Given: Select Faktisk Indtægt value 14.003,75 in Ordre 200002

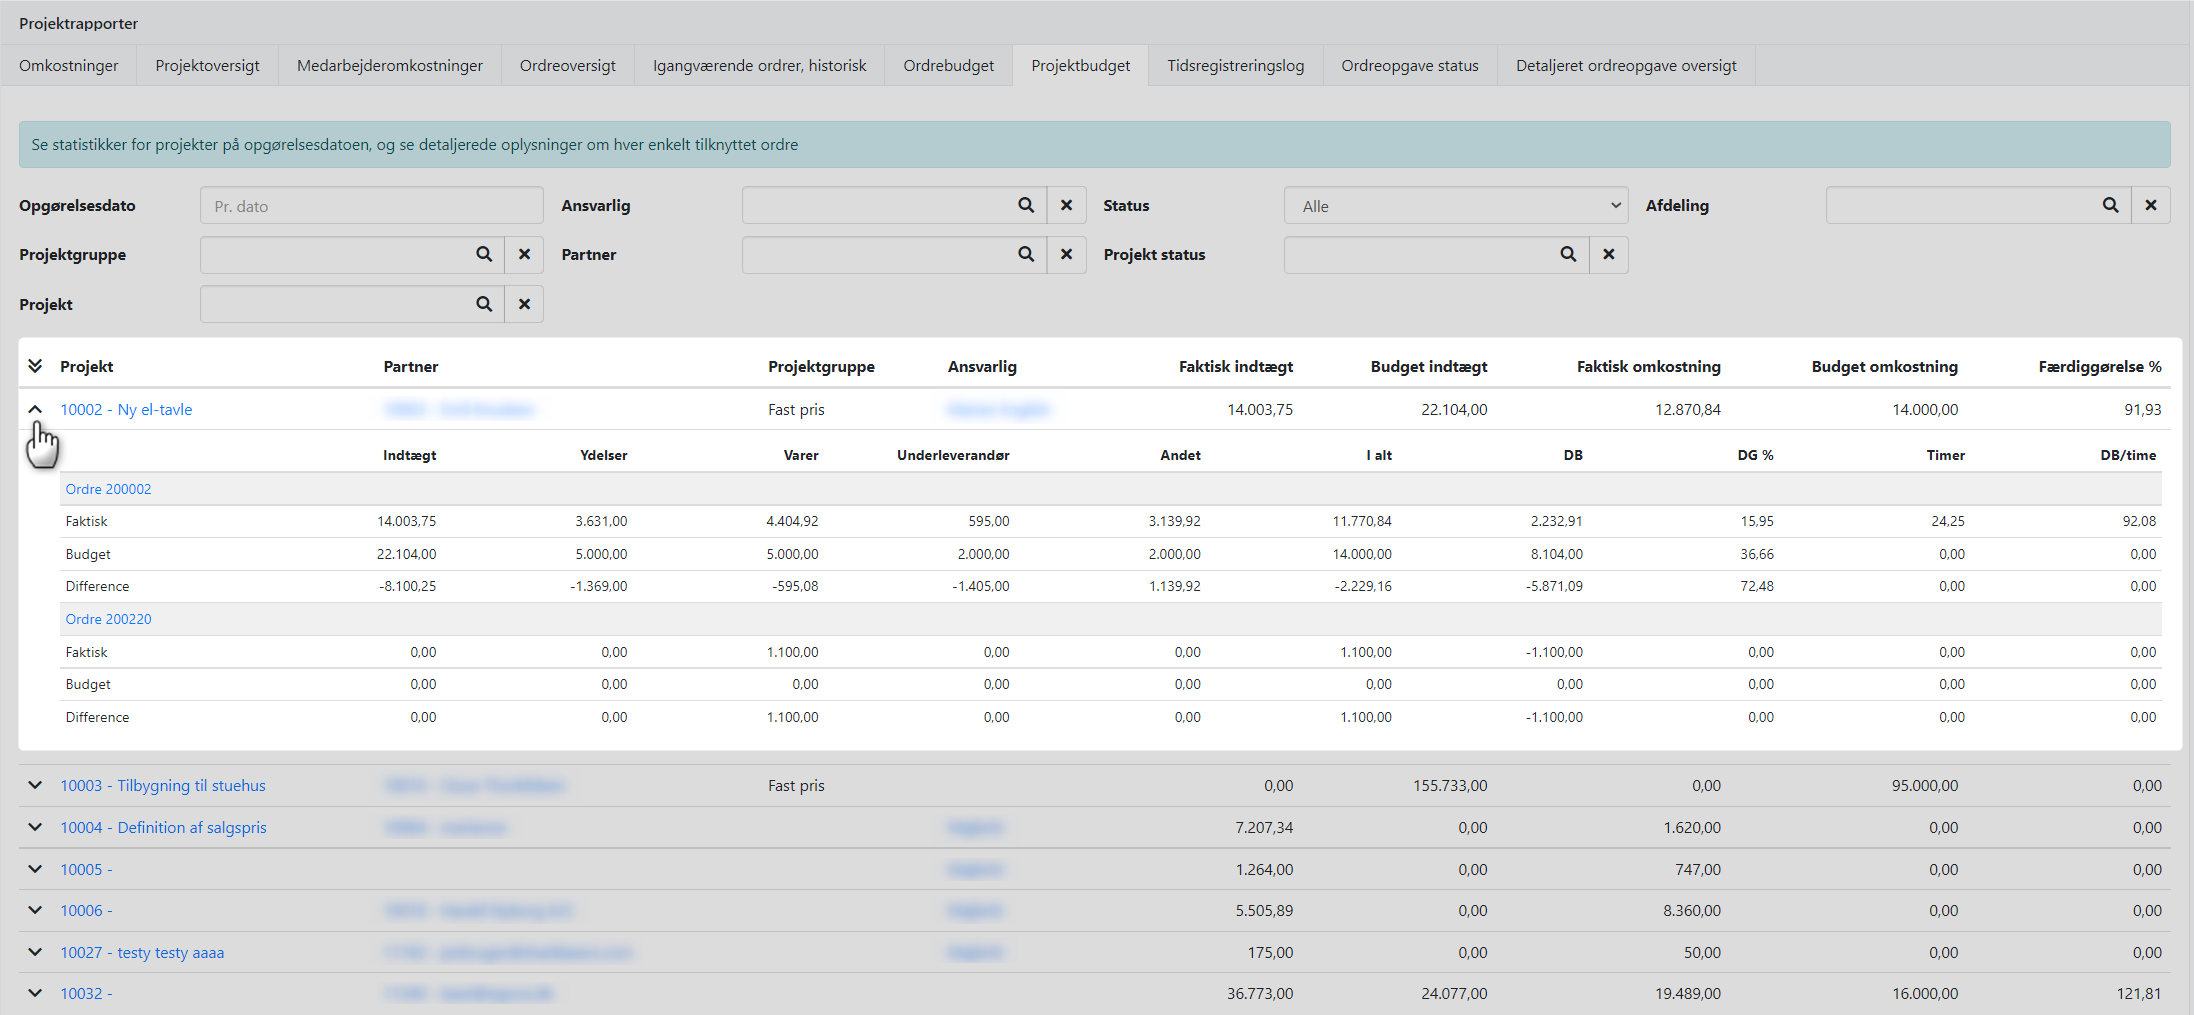Looking at the screenshot, I should pyautogui.click(x=406, y=521).
